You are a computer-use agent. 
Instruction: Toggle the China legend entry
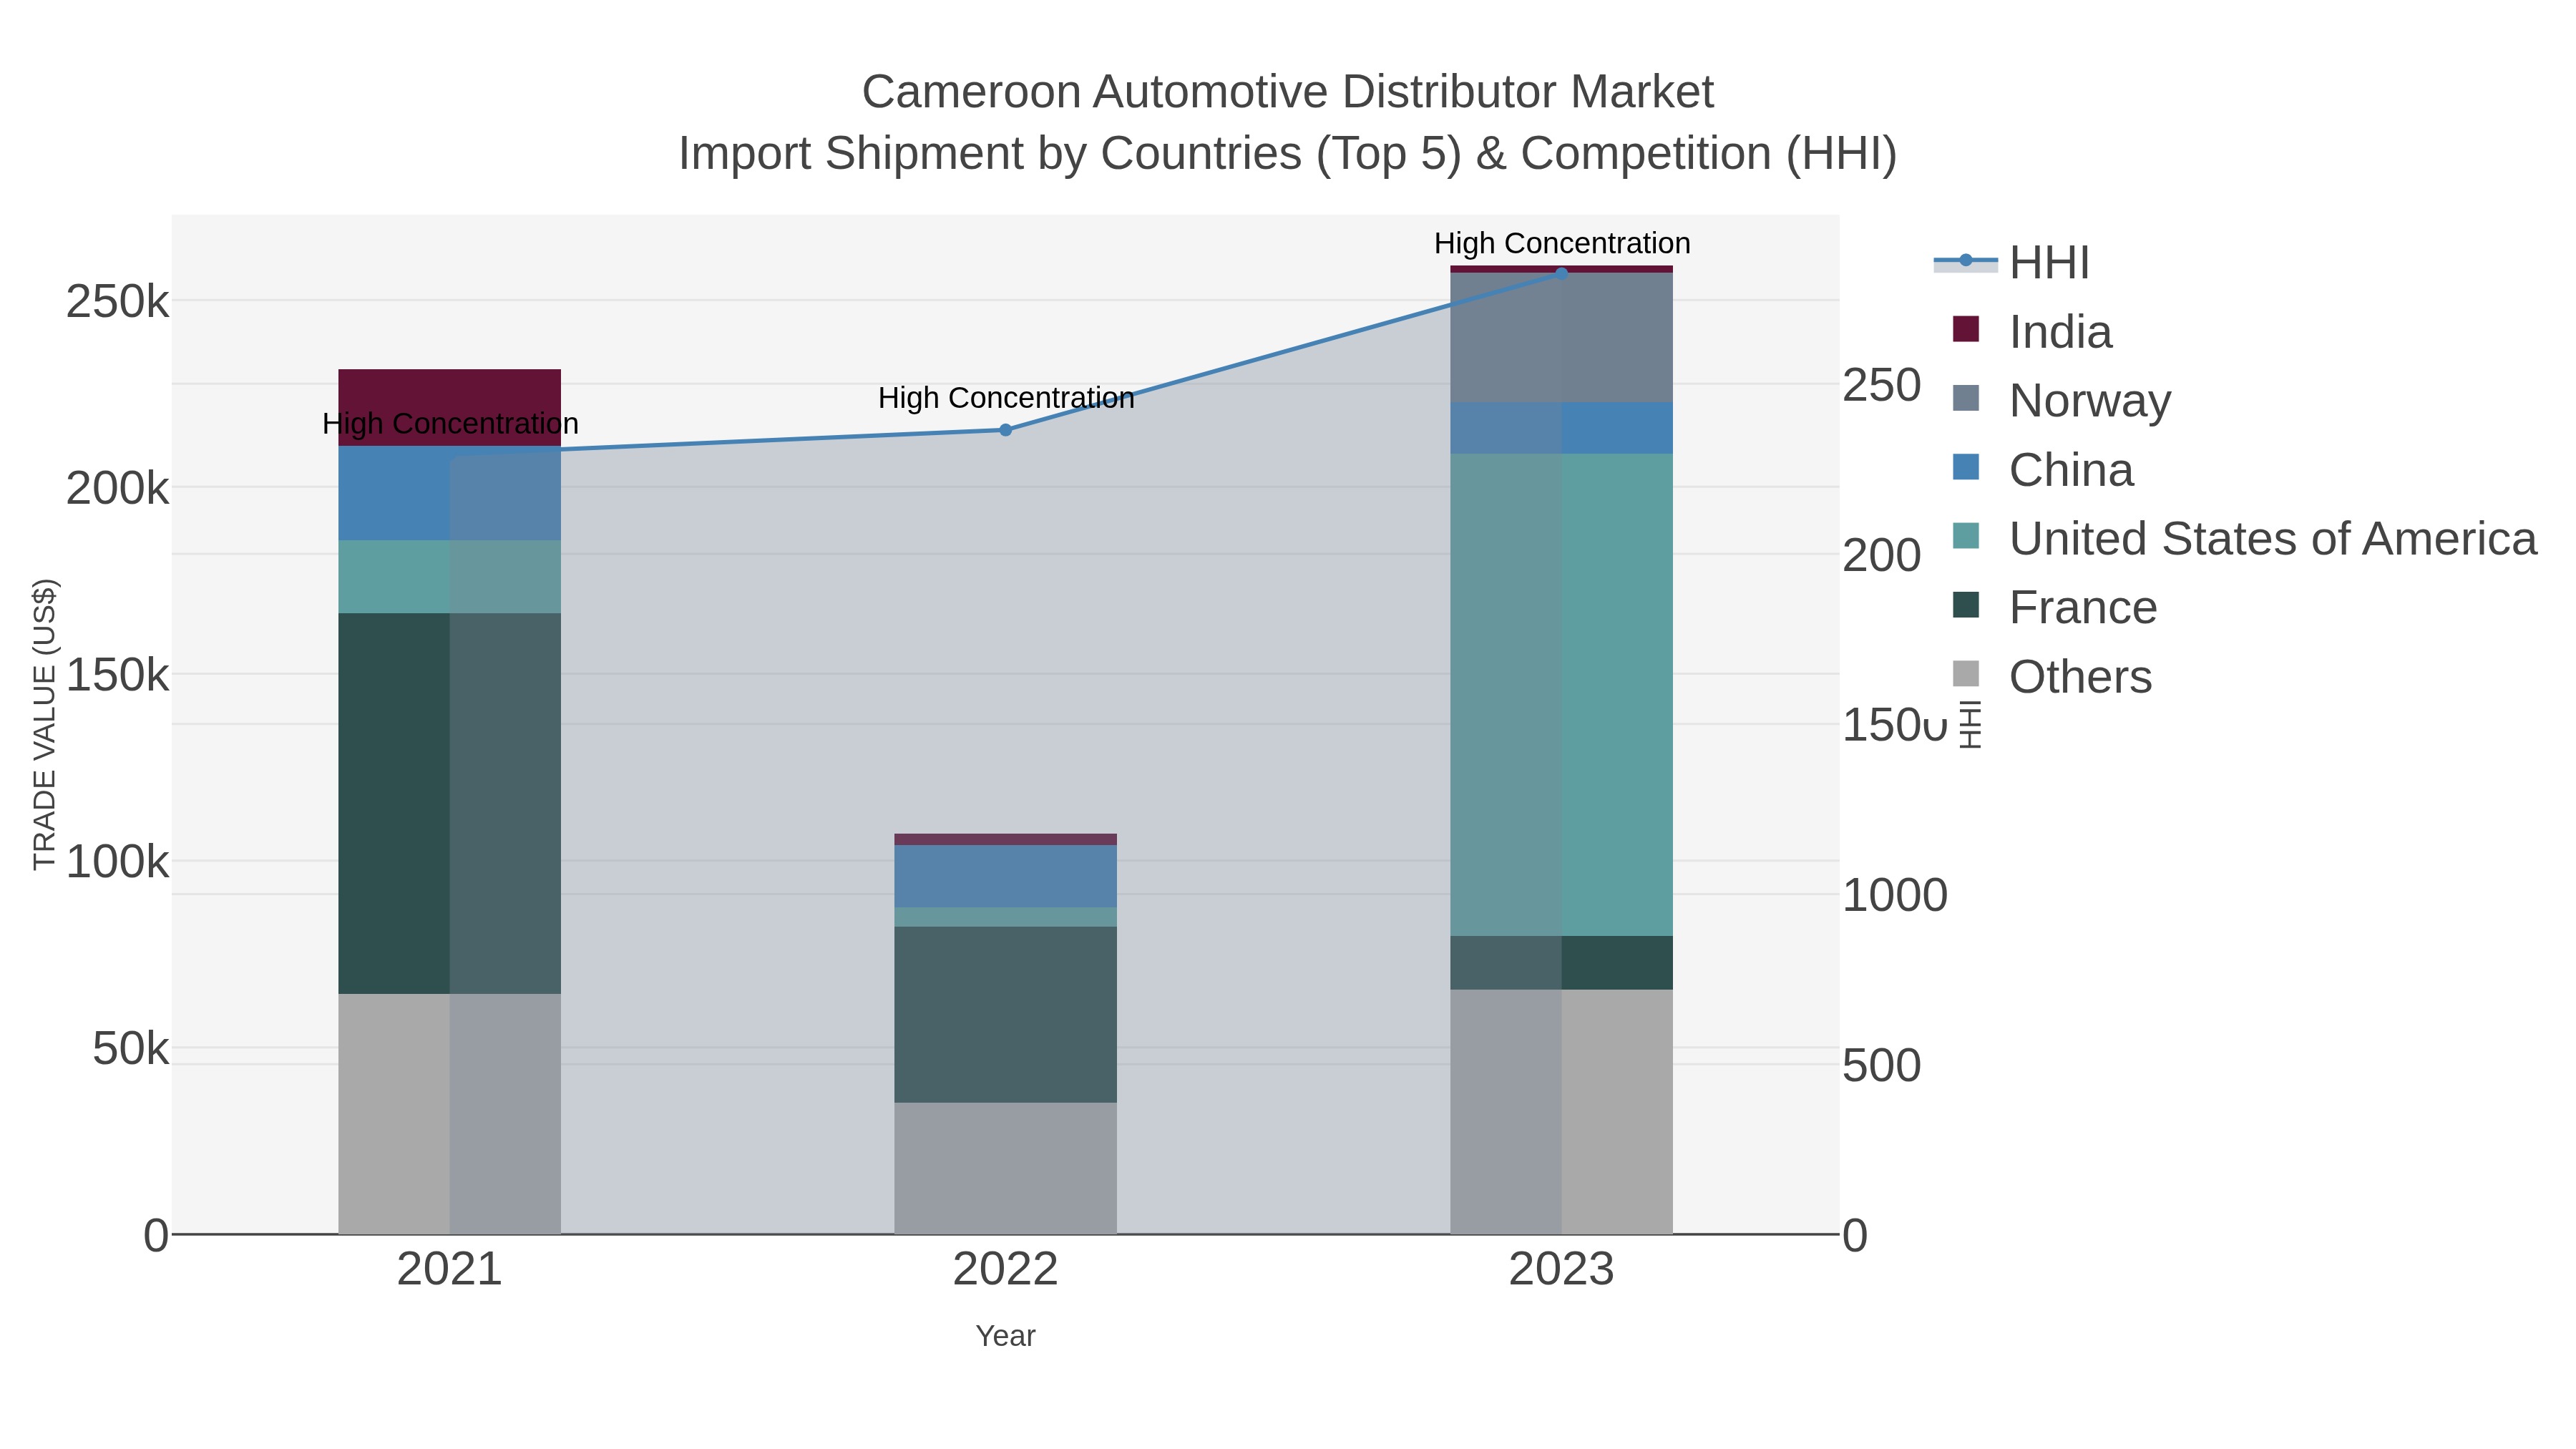point(2044,470)
